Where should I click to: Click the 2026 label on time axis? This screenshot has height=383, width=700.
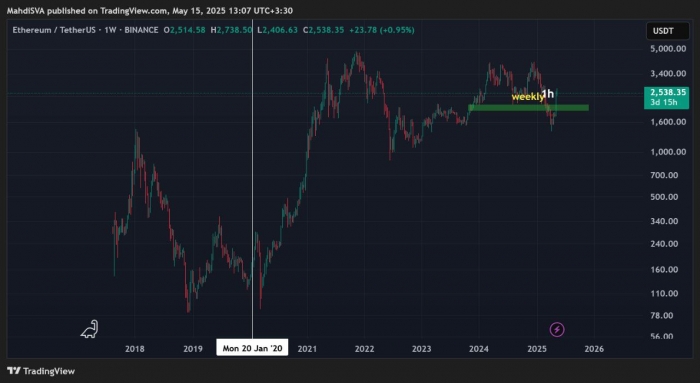tap(594, 349)
